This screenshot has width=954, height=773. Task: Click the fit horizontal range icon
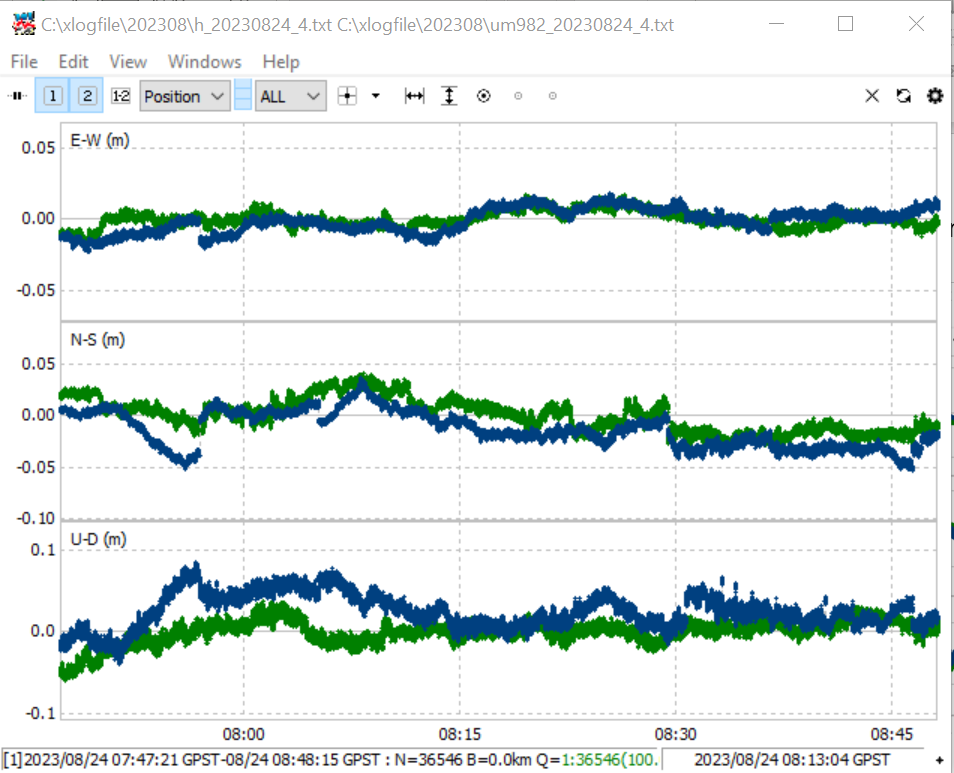[414, 95]
